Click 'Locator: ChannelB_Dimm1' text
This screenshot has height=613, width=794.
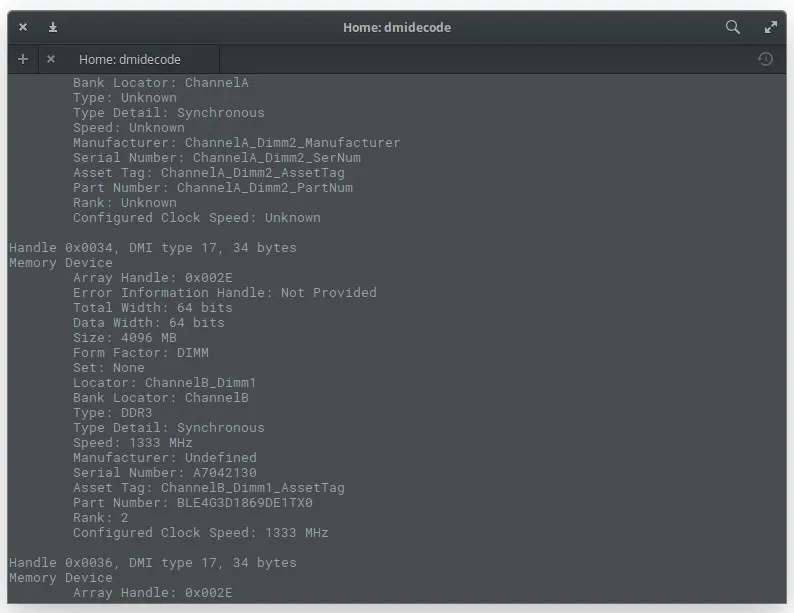pos(165,382)
